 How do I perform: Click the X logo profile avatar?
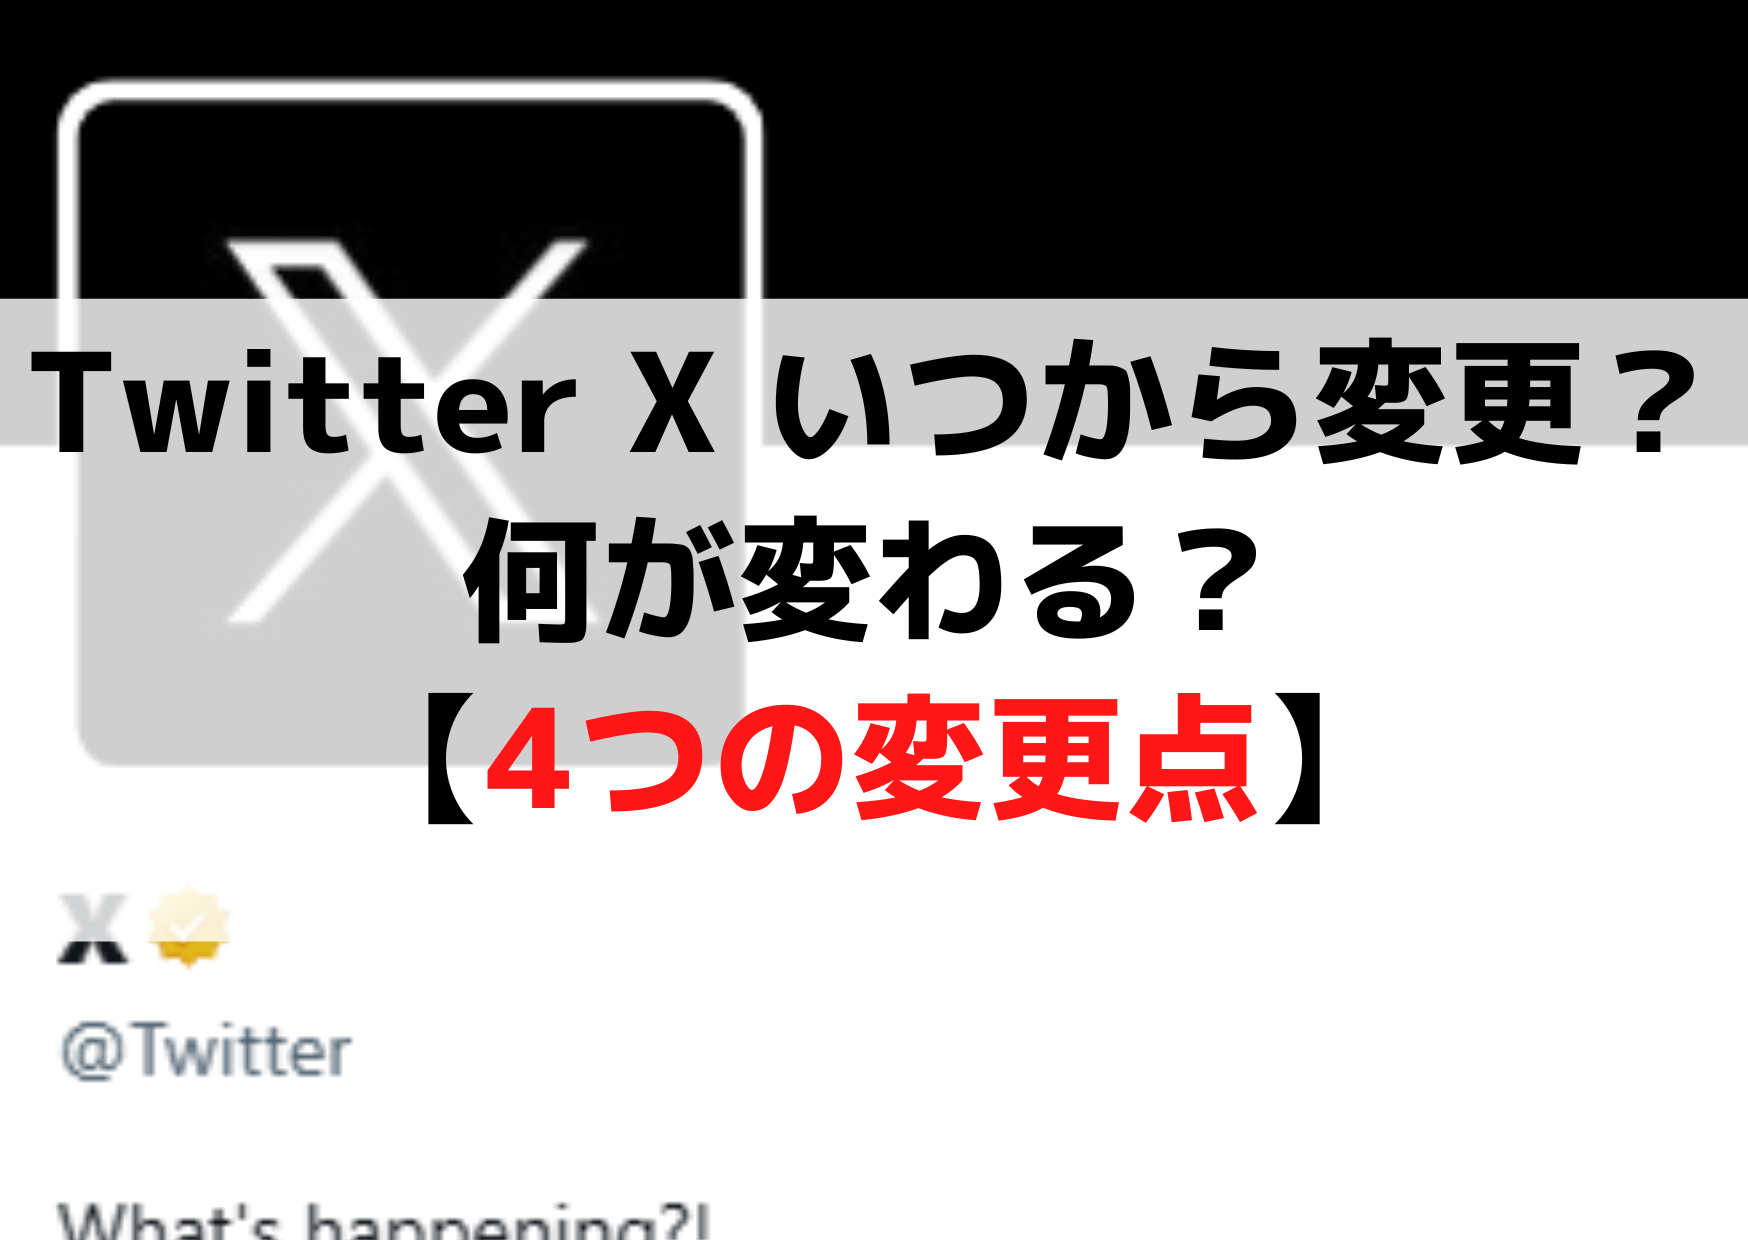pos(410,425)
